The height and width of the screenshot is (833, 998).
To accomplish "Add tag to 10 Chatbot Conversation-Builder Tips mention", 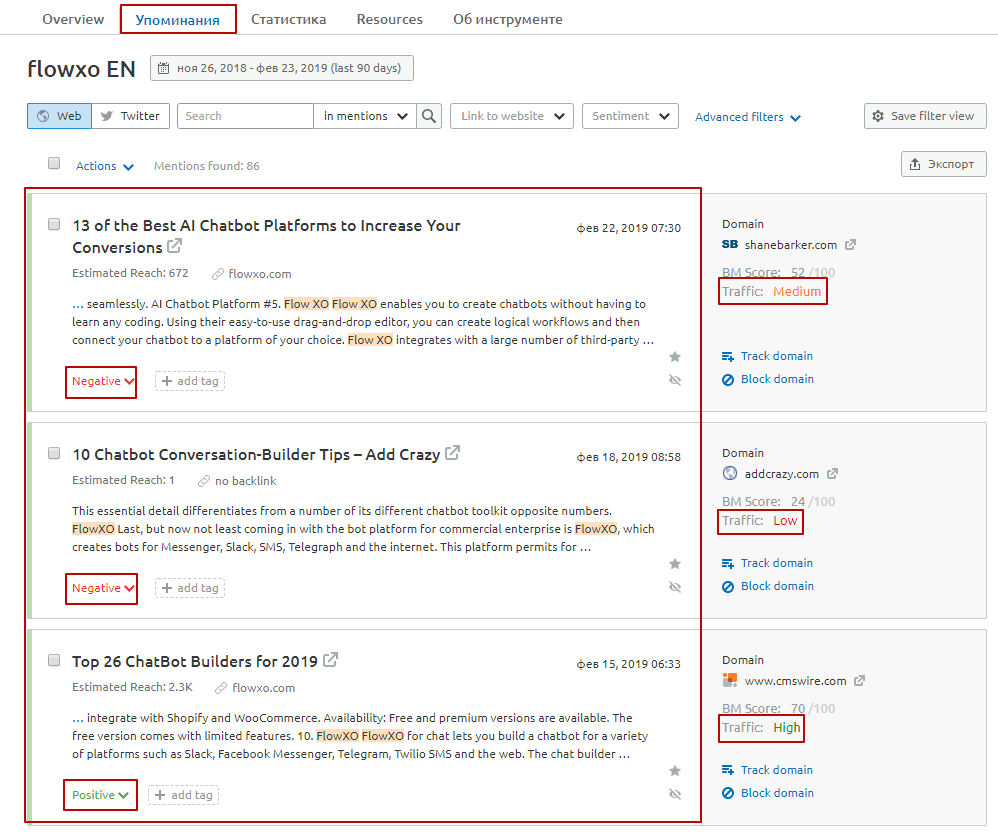I will click(x=190, y=588).
